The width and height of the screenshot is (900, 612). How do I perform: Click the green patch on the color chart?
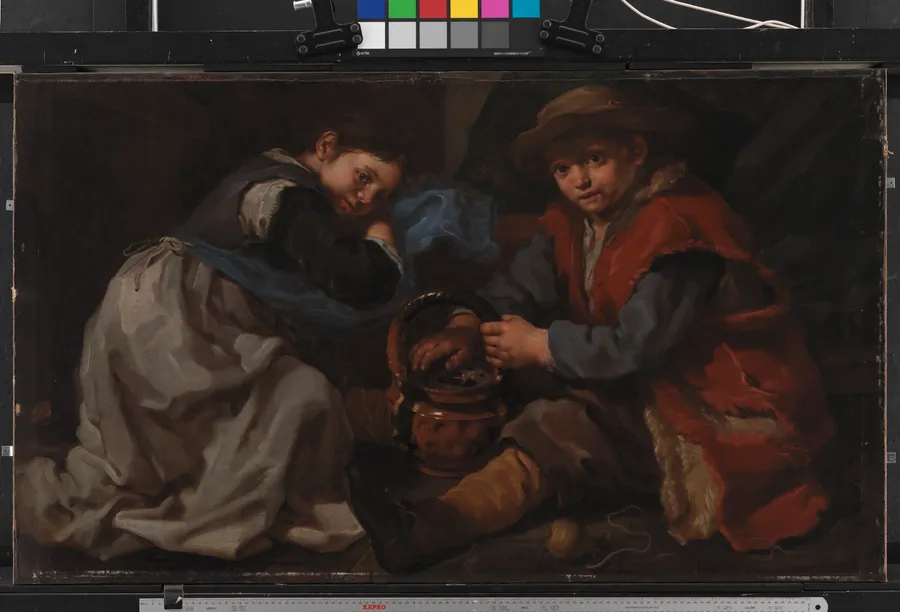tap(402, 9)
